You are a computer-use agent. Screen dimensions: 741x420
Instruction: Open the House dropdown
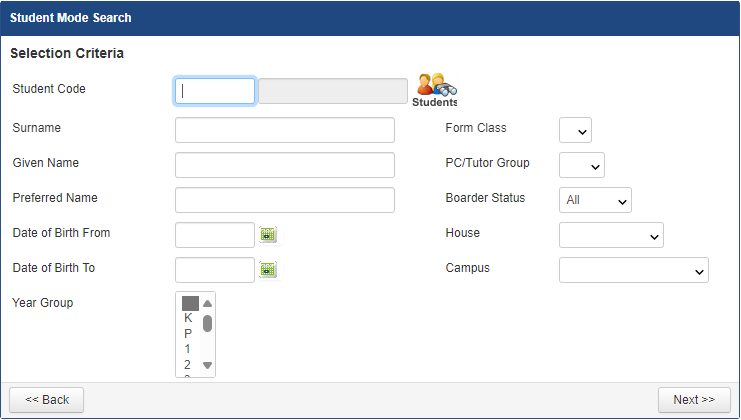[611, 235]
